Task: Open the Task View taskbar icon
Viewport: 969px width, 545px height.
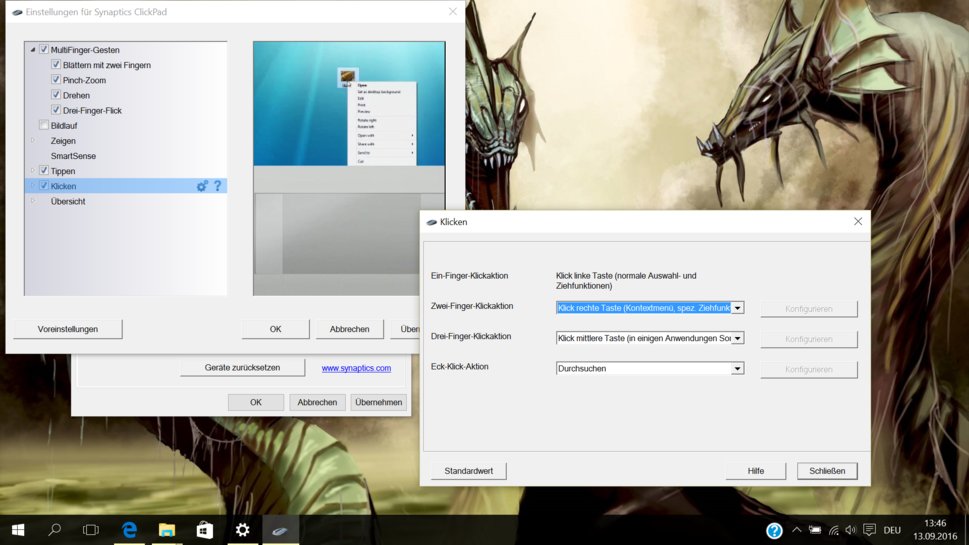Action: [91, 530]
